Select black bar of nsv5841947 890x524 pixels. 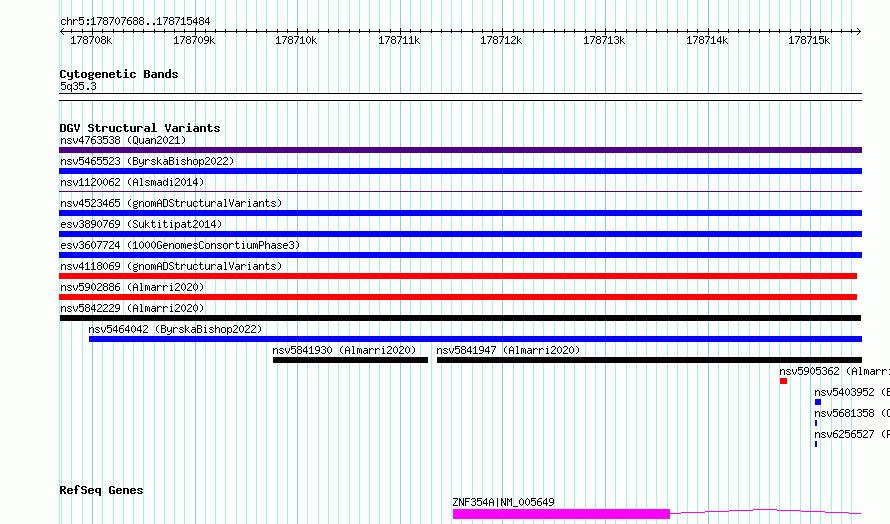[649, 360]
